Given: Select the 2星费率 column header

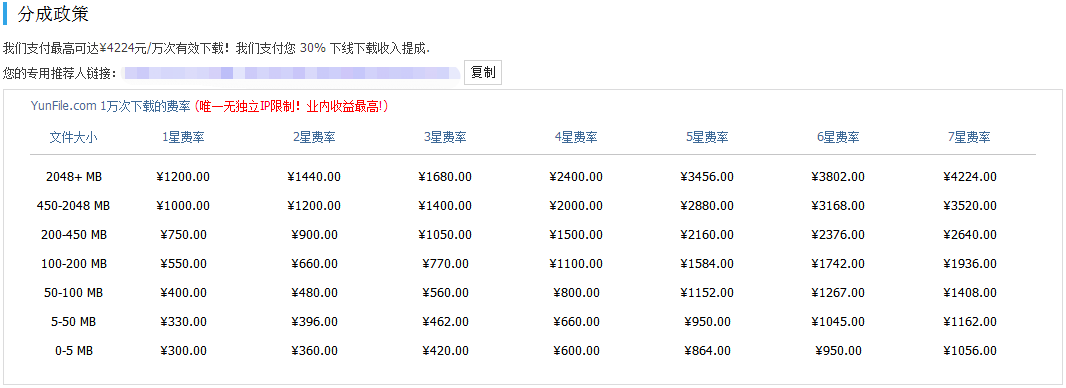Looking at the screenshot, I should tap(314, 137).
